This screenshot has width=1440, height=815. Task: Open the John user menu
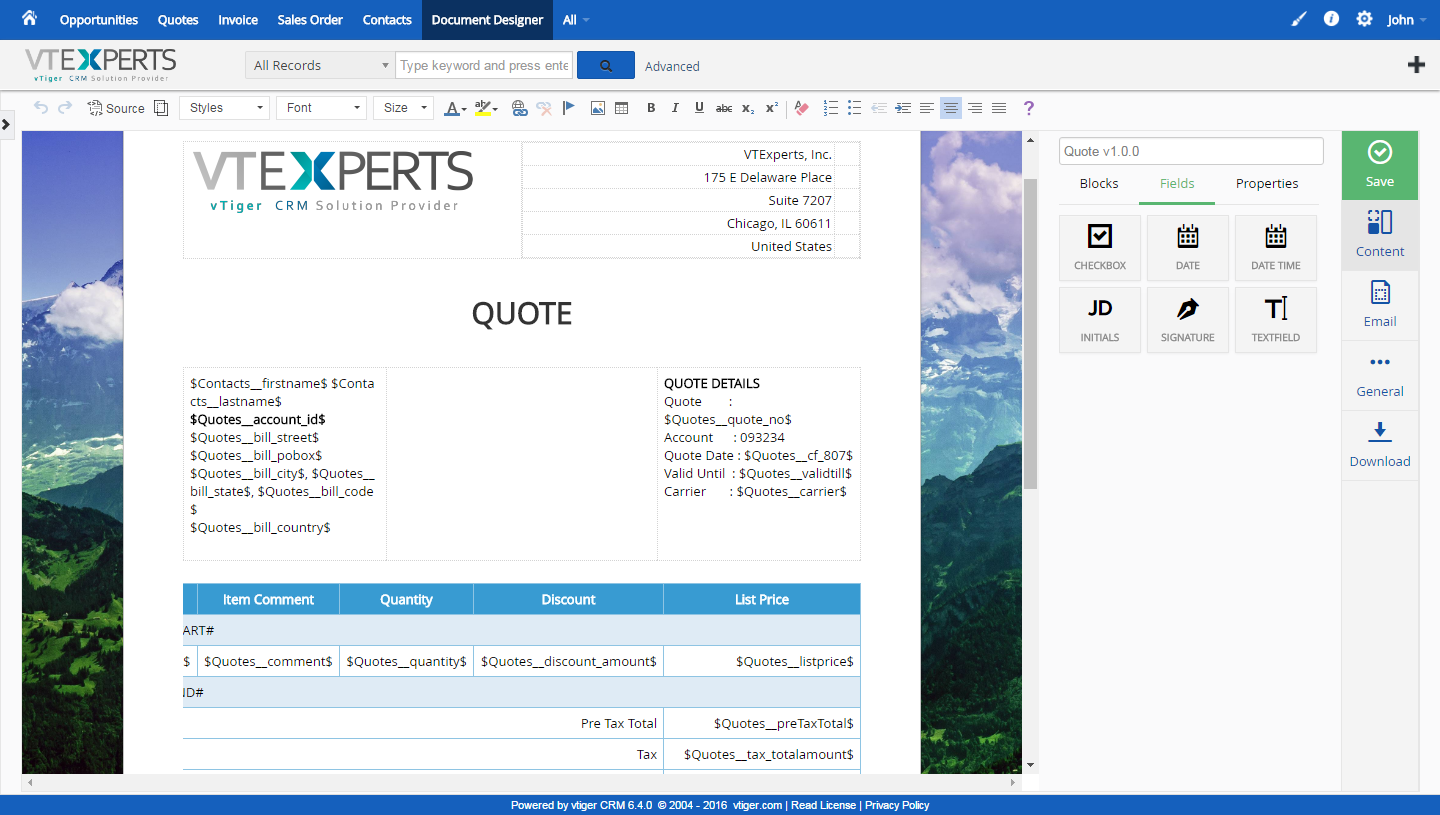click(x=1407, y=20)
